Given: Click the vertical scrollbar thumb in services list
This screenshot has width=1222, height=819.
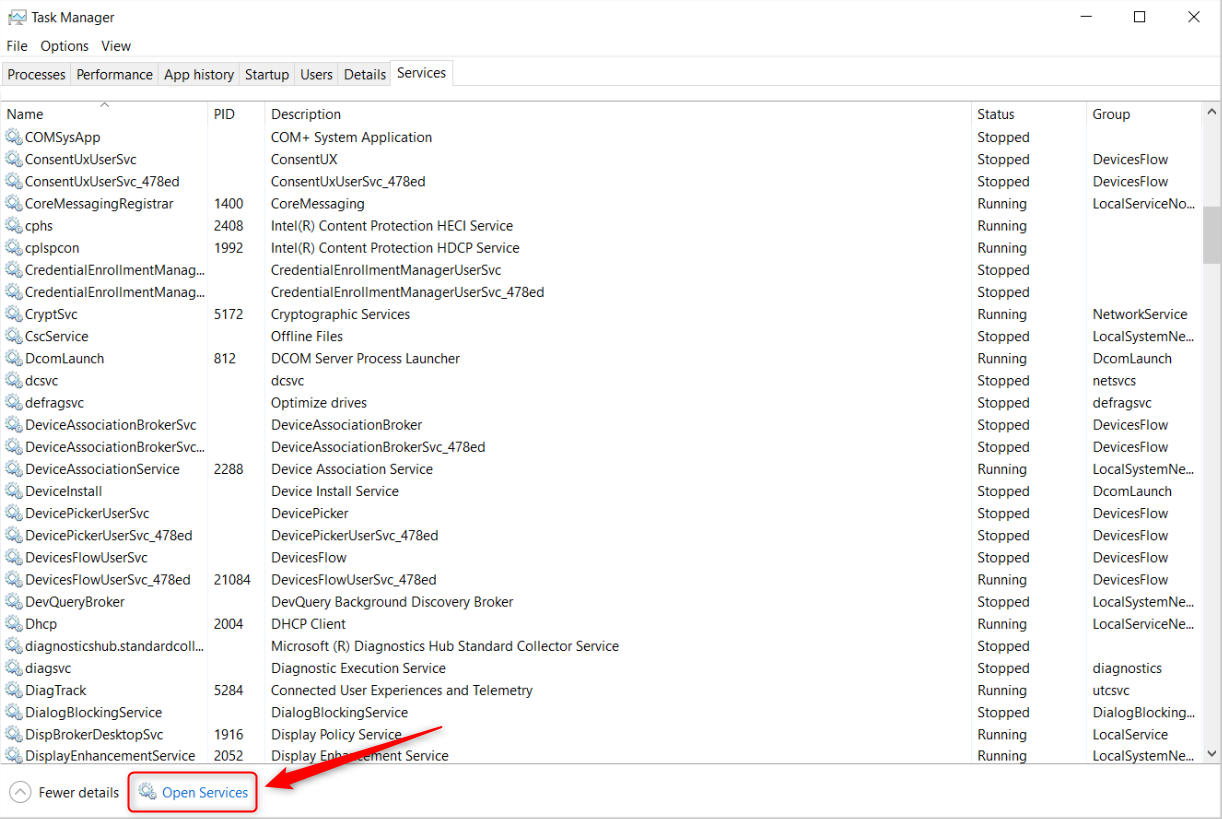Looking at the screenshot, I should coord(1212,234).
